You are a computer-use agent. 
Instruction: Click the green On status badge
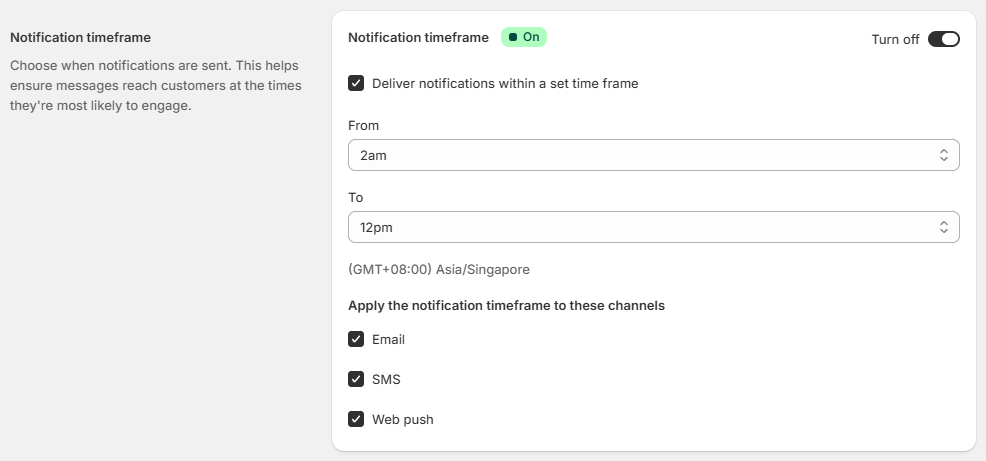pos(524,37)
